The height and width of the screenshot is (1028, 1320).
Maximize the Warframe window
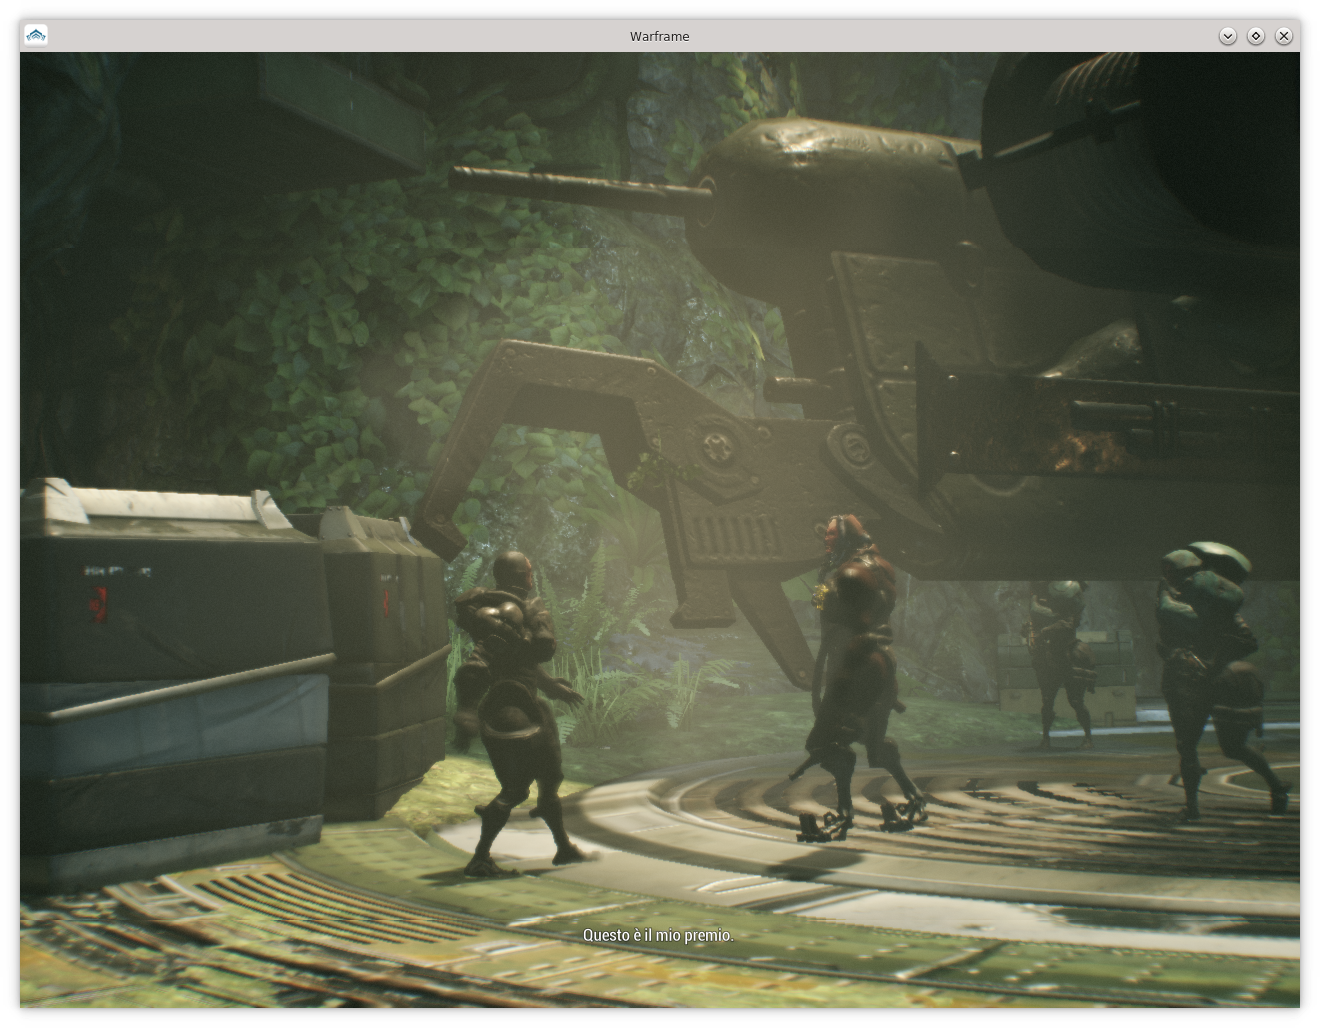(1256, 36)
